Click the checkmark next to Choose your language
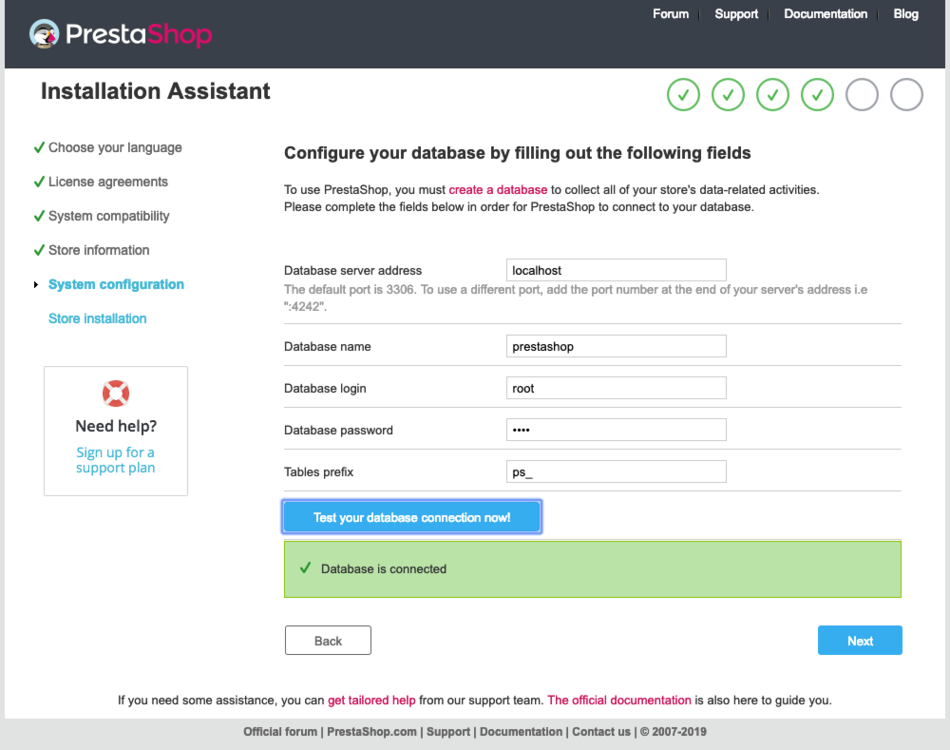This screenshot has height=750, width=950. point(39,147)
